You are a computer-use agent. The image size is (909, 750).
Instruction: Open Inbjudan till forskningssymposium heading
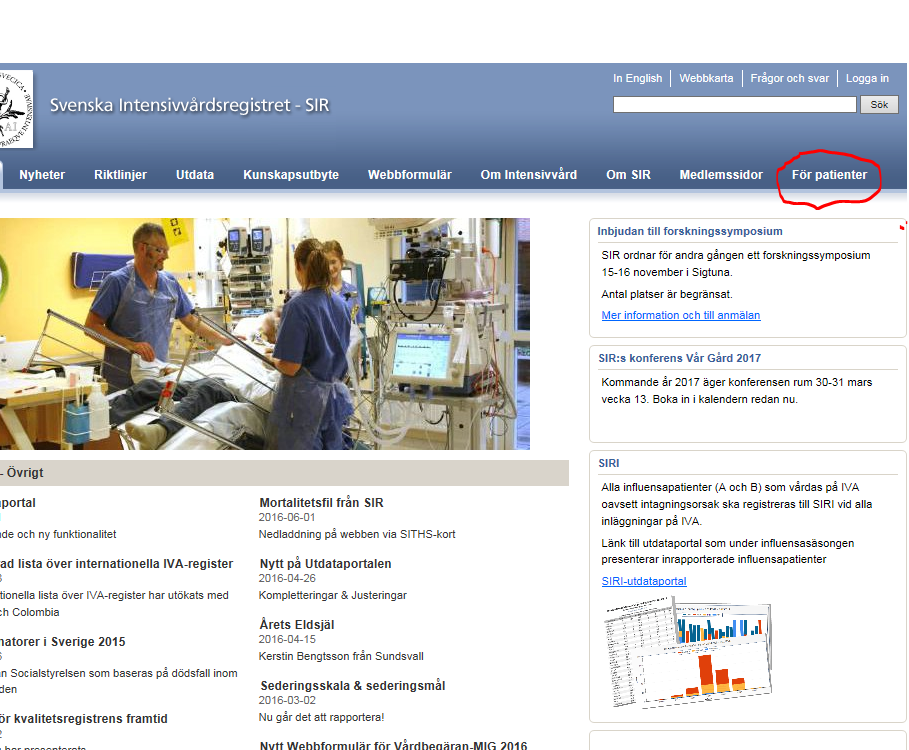690,231
